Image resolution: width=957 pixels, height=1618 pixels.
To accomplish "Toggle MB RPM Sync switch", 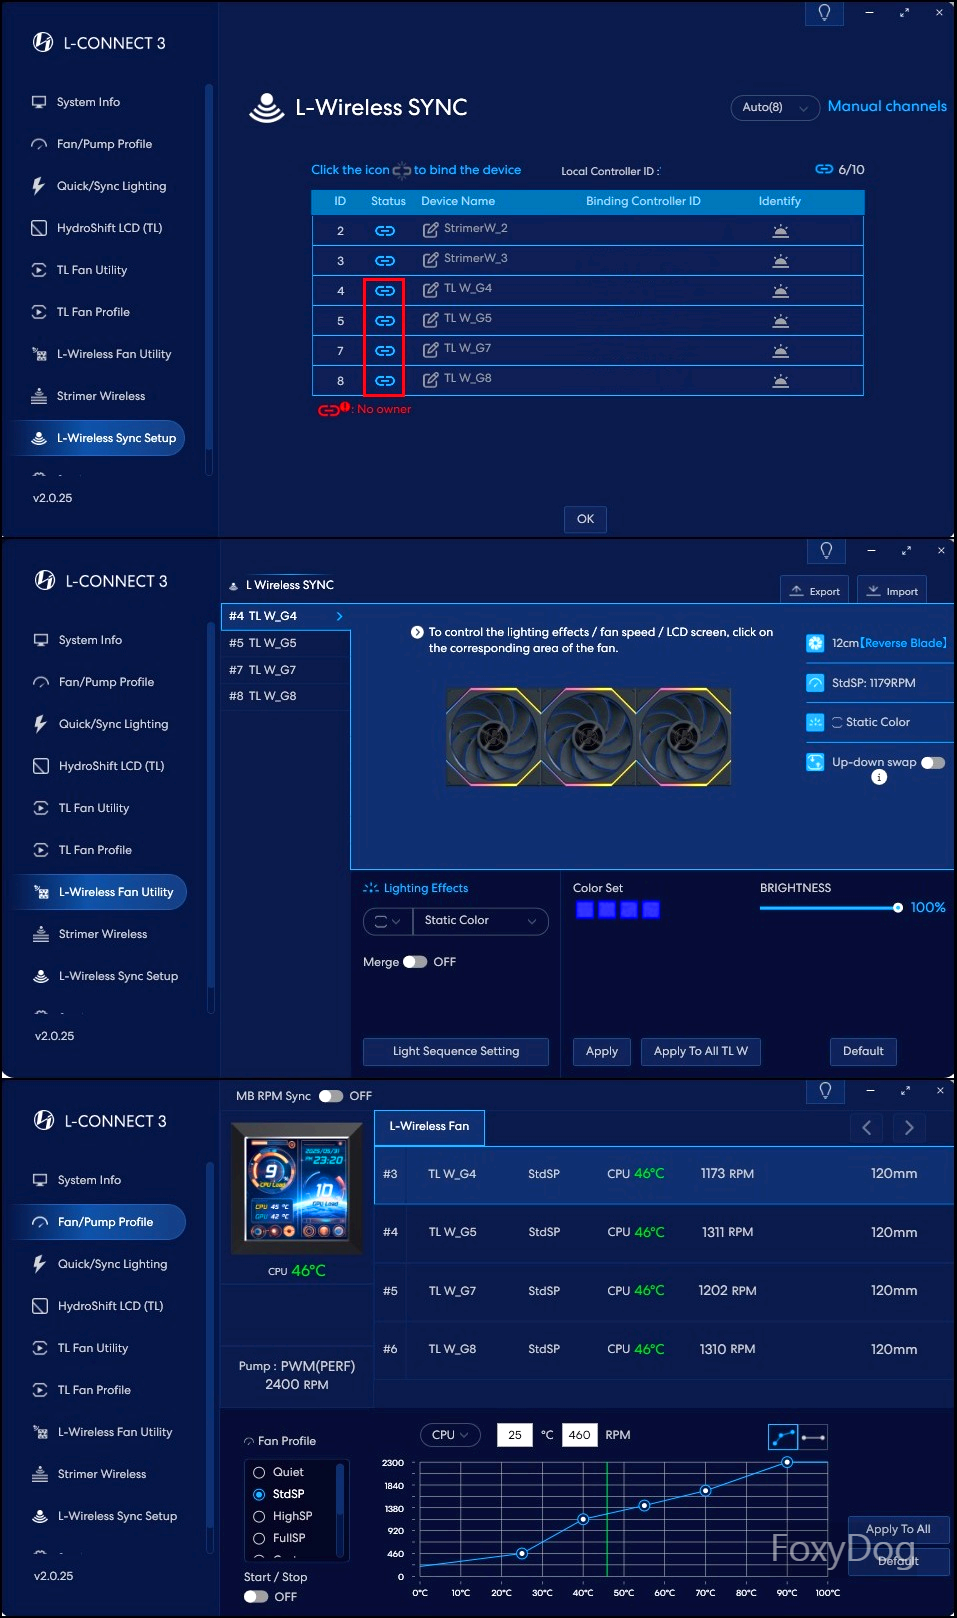I will coord(331,1096).
